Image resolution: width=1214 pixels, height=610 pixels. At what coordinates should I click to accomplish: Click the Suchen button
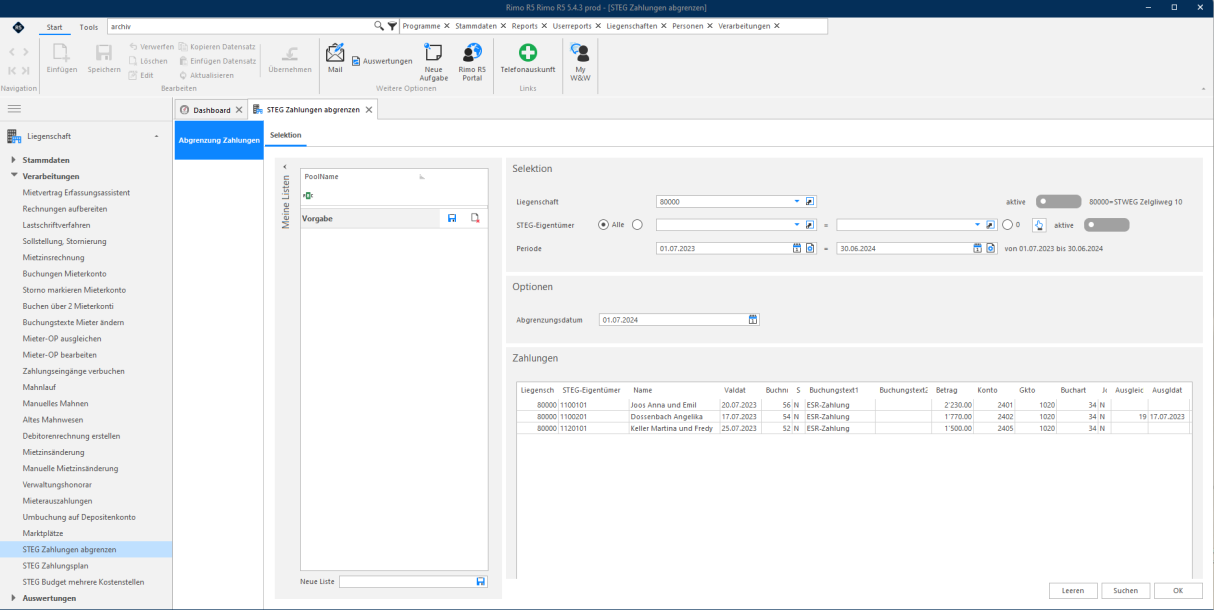click(x=1125, y=591)
